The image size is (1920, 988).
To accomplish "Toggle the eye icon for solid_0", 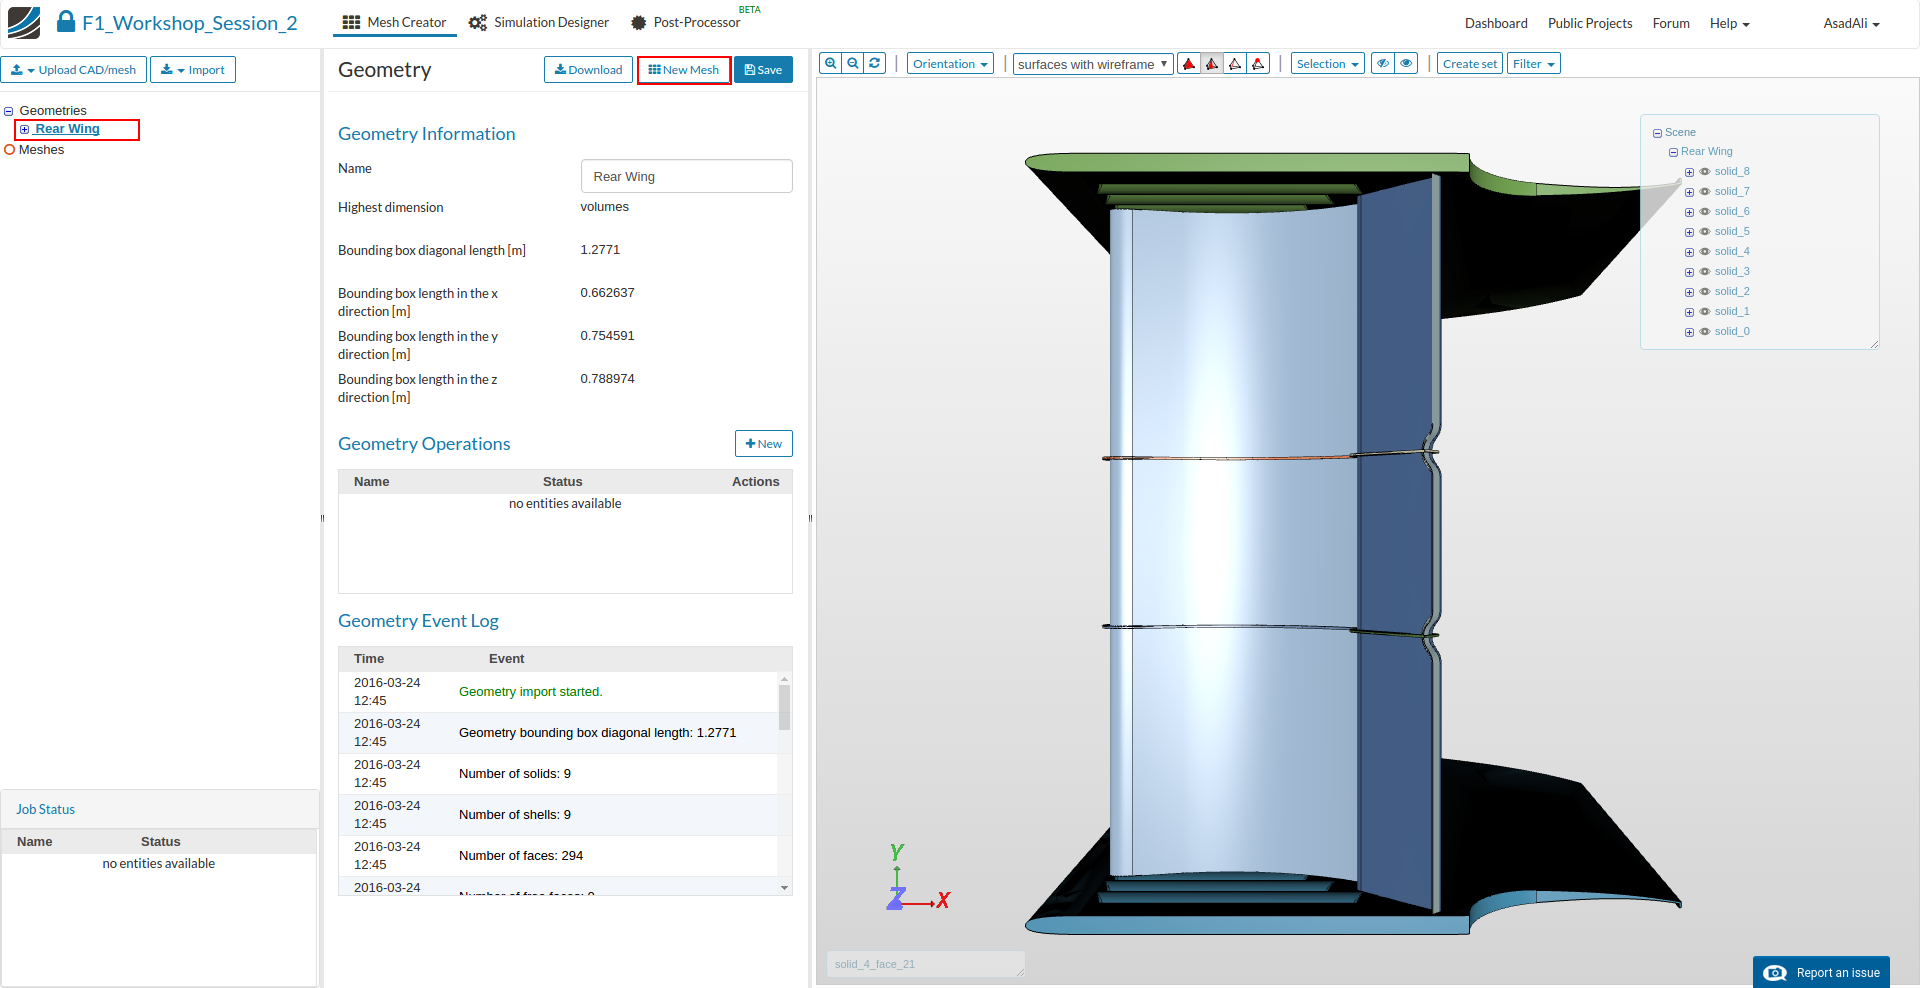I will (x=1705, y=332).
